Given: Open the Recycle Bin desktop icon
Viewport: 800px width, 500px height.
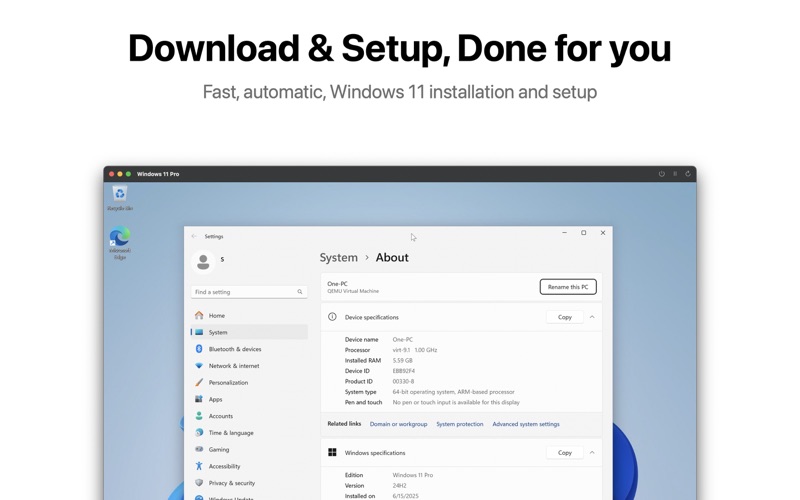Looking at the screenshot, I should point(120,198).
